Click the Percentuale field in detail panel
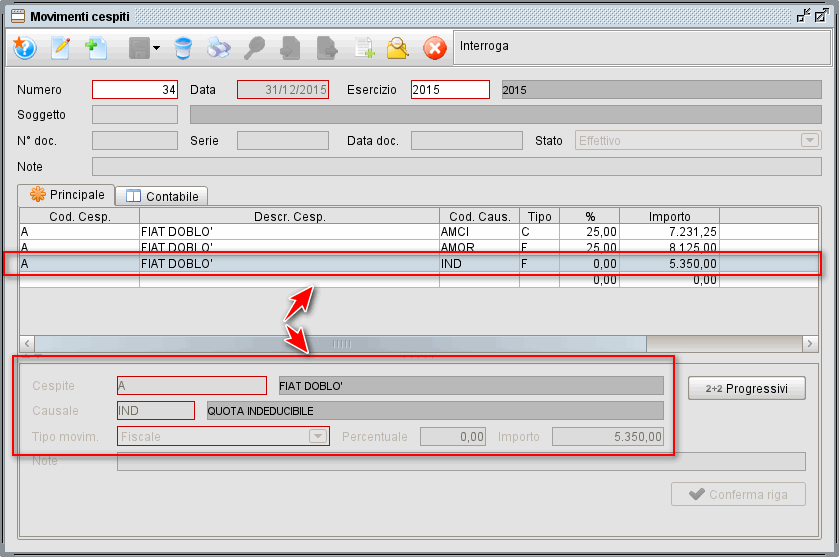 point(453,436)
